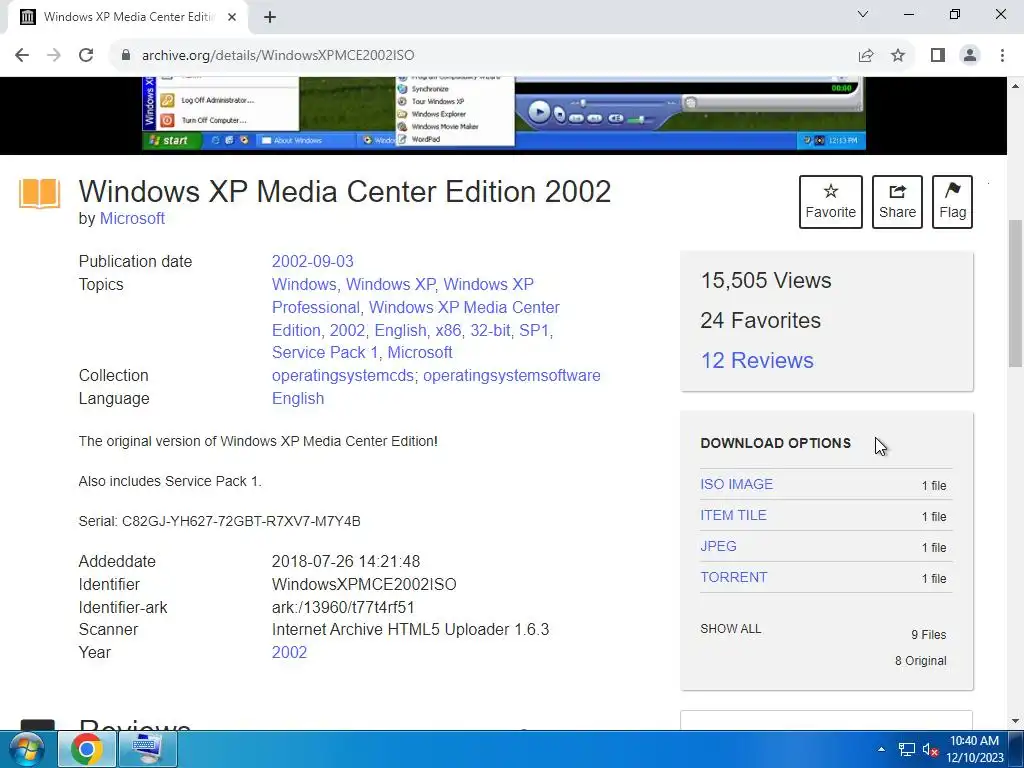Open Chrome's three-dot menu
Image resolution: width=1024 pixels, height=768 pixels.
(x=1002, y=56)
